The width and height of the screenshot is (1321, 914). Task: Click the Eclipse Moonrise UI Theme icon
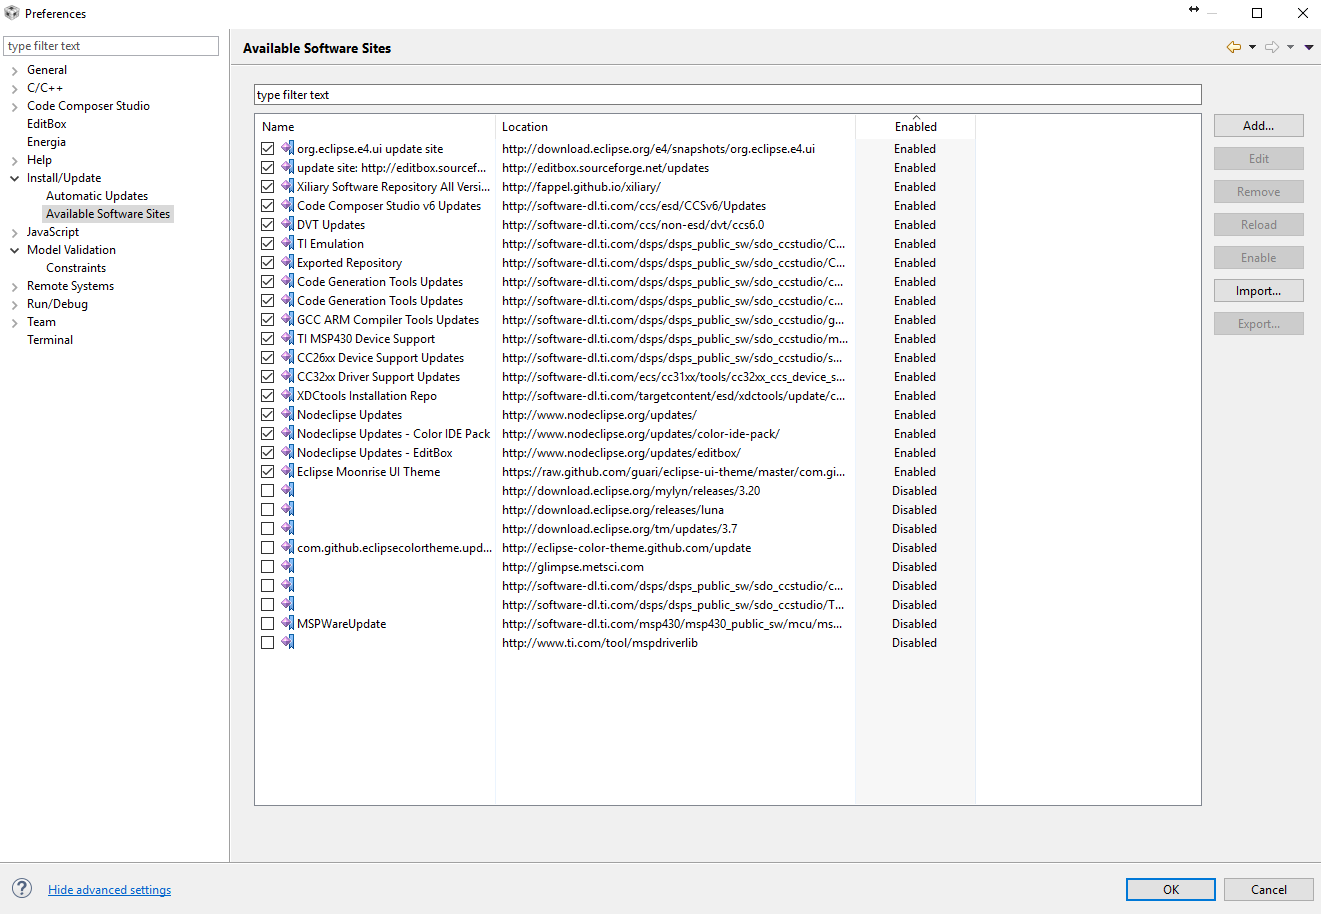[287, 471]
